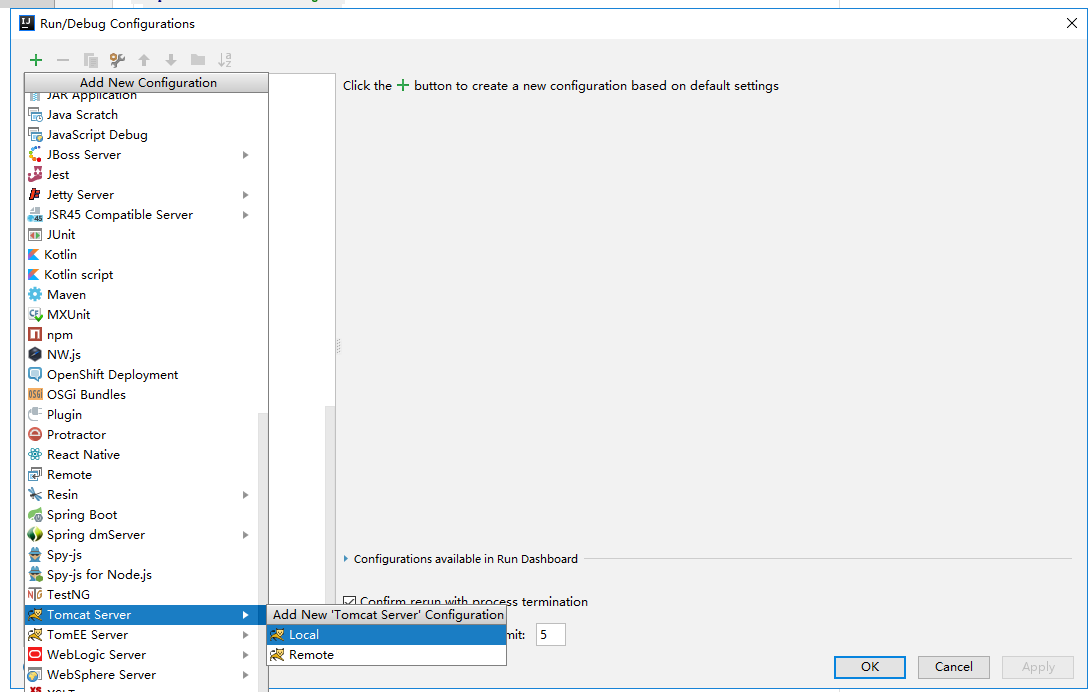Click the green plus Add Configuration button
Image resolution: width=1088 pixels, height=692 pixels.
pyautogui.click(x=36, y=60)
